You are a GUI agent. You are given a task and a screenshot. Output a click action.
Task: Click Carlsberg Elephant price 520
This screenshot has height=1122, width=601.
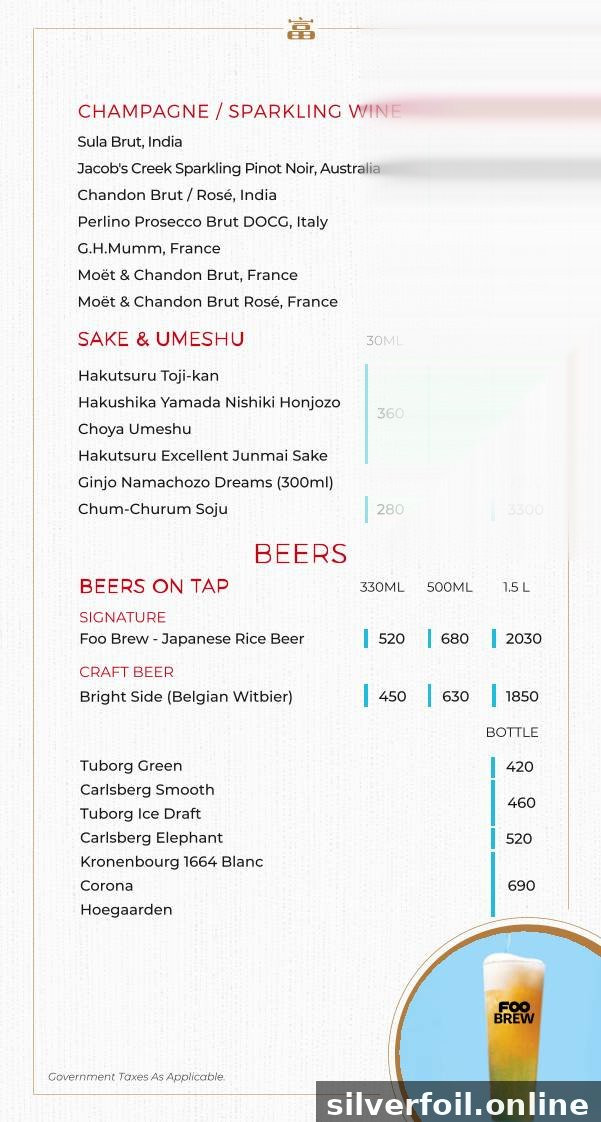[x=519, y=839]
